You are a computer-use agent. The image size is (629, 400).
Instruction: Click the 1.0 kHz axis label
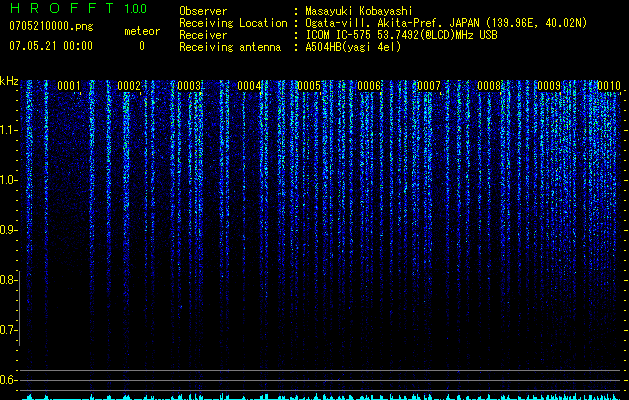(8, 180)
